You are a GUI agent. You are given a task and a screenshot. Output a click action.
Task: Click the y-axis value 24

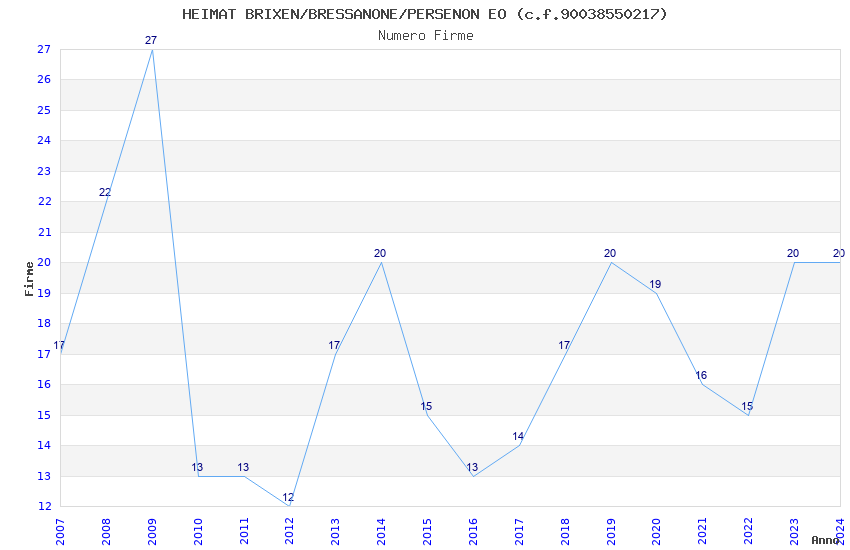(44, 140)
